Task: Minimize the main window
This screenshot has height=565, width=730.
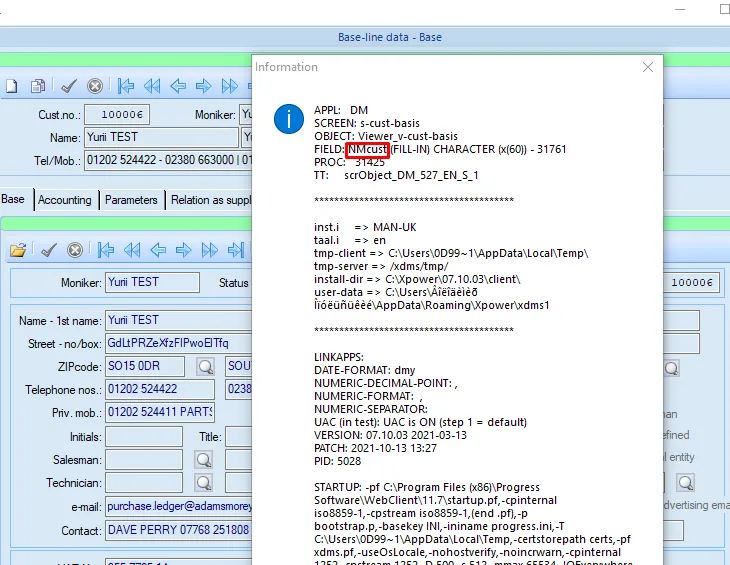Action: (680, 9)
